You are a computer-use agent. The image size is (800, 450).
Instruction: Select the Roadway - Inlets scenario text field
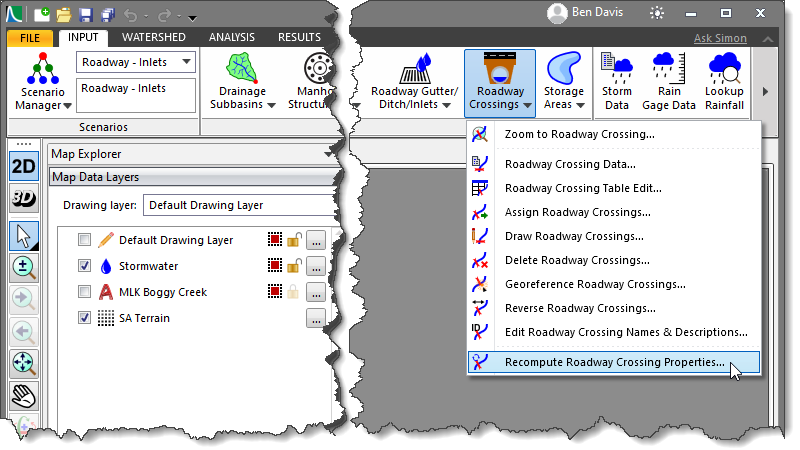[136, 95]
